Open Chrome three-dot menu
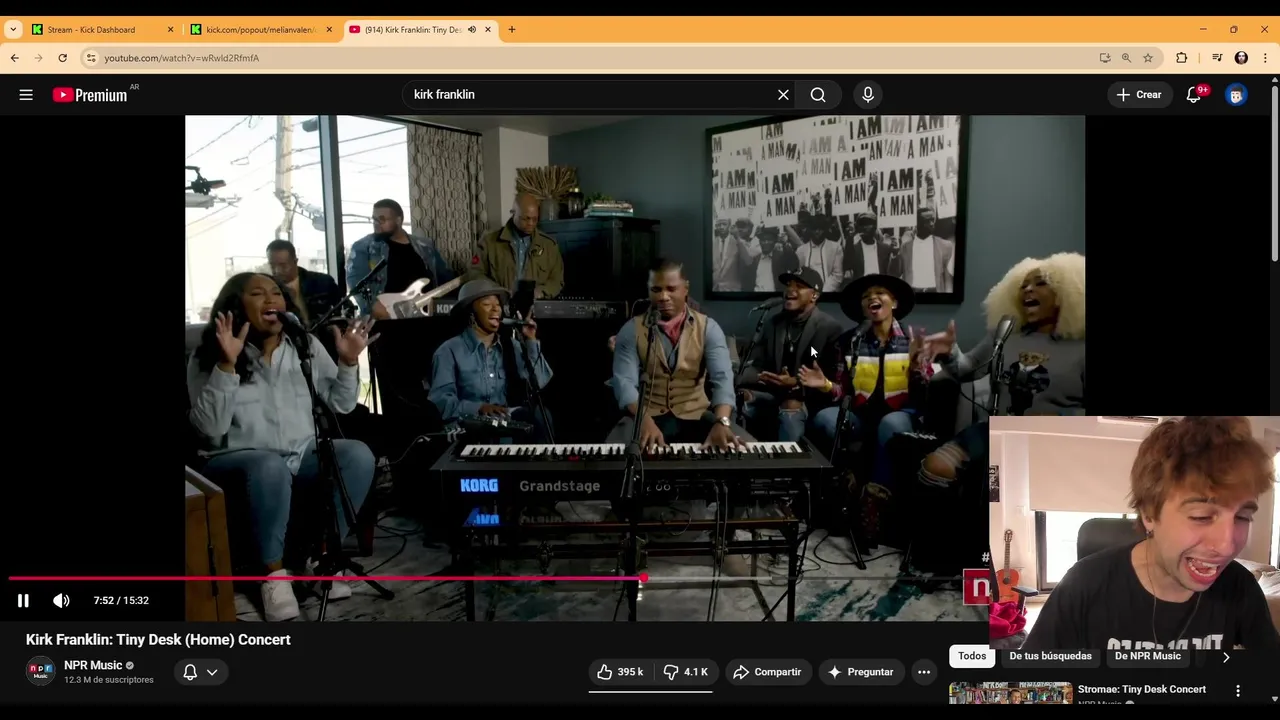Image resolution: width=1280 pixels, height=720 pixels. point(1265,58)
